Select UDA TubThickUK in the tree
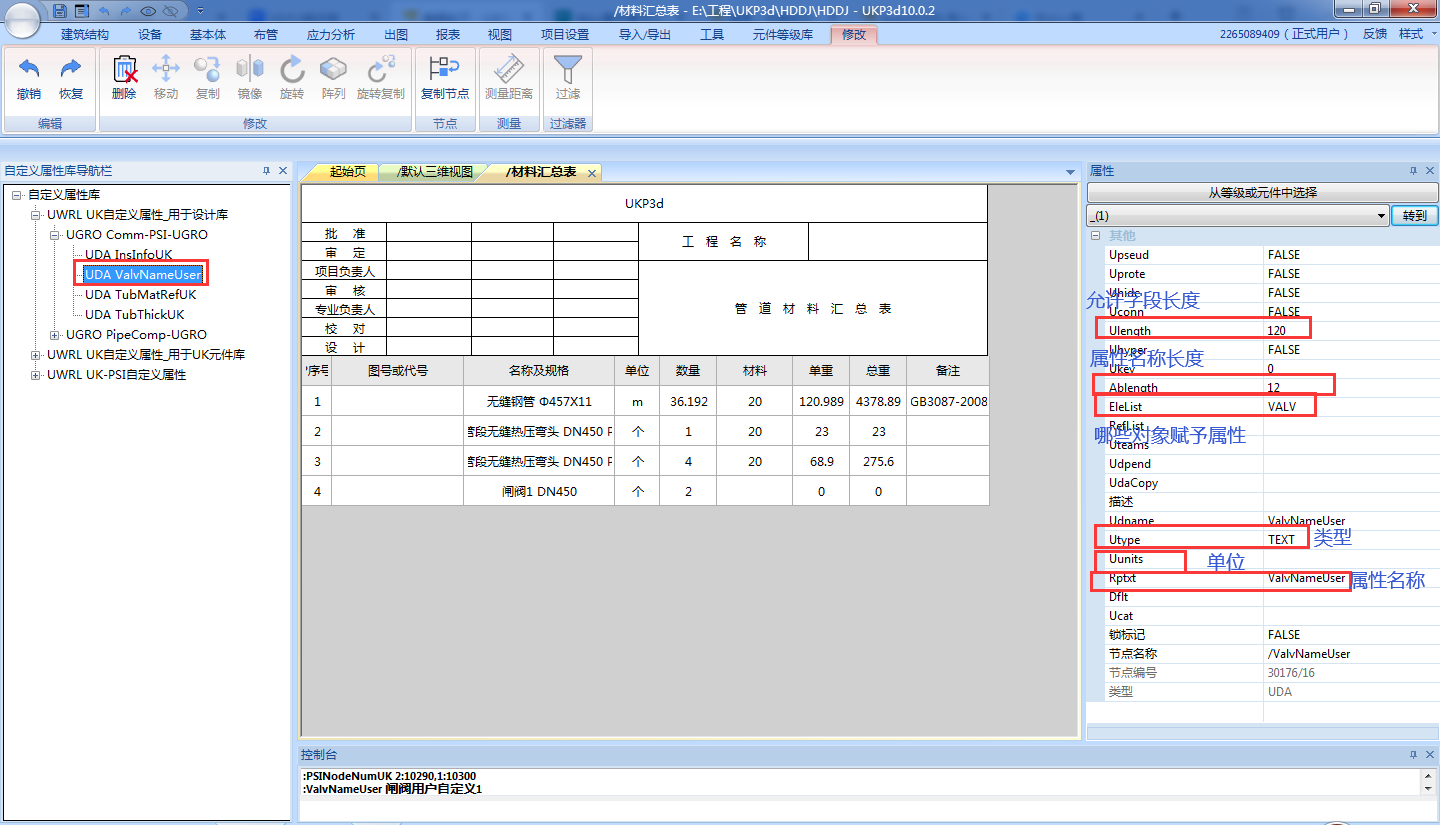 [134, 314]
